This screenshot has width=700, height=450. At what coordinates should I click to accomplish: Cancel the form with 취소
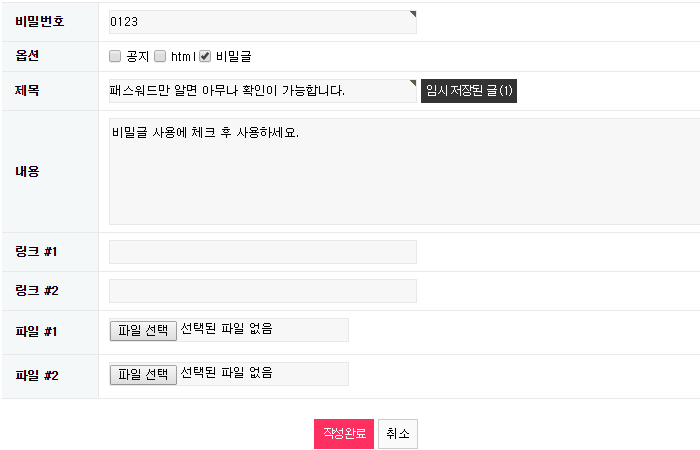coord(398,433)
